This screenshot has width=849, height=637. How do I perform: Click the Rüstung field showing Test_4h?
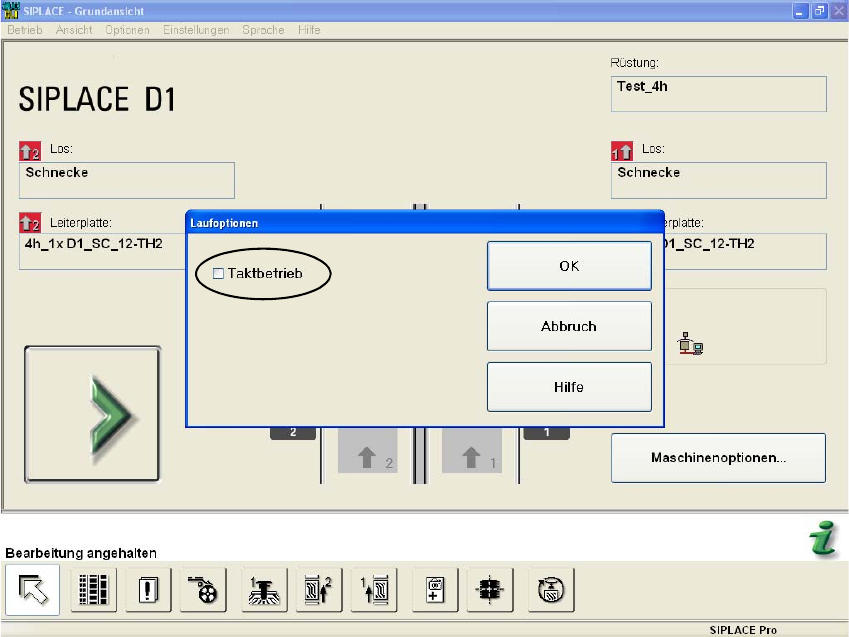coord(719,94)
